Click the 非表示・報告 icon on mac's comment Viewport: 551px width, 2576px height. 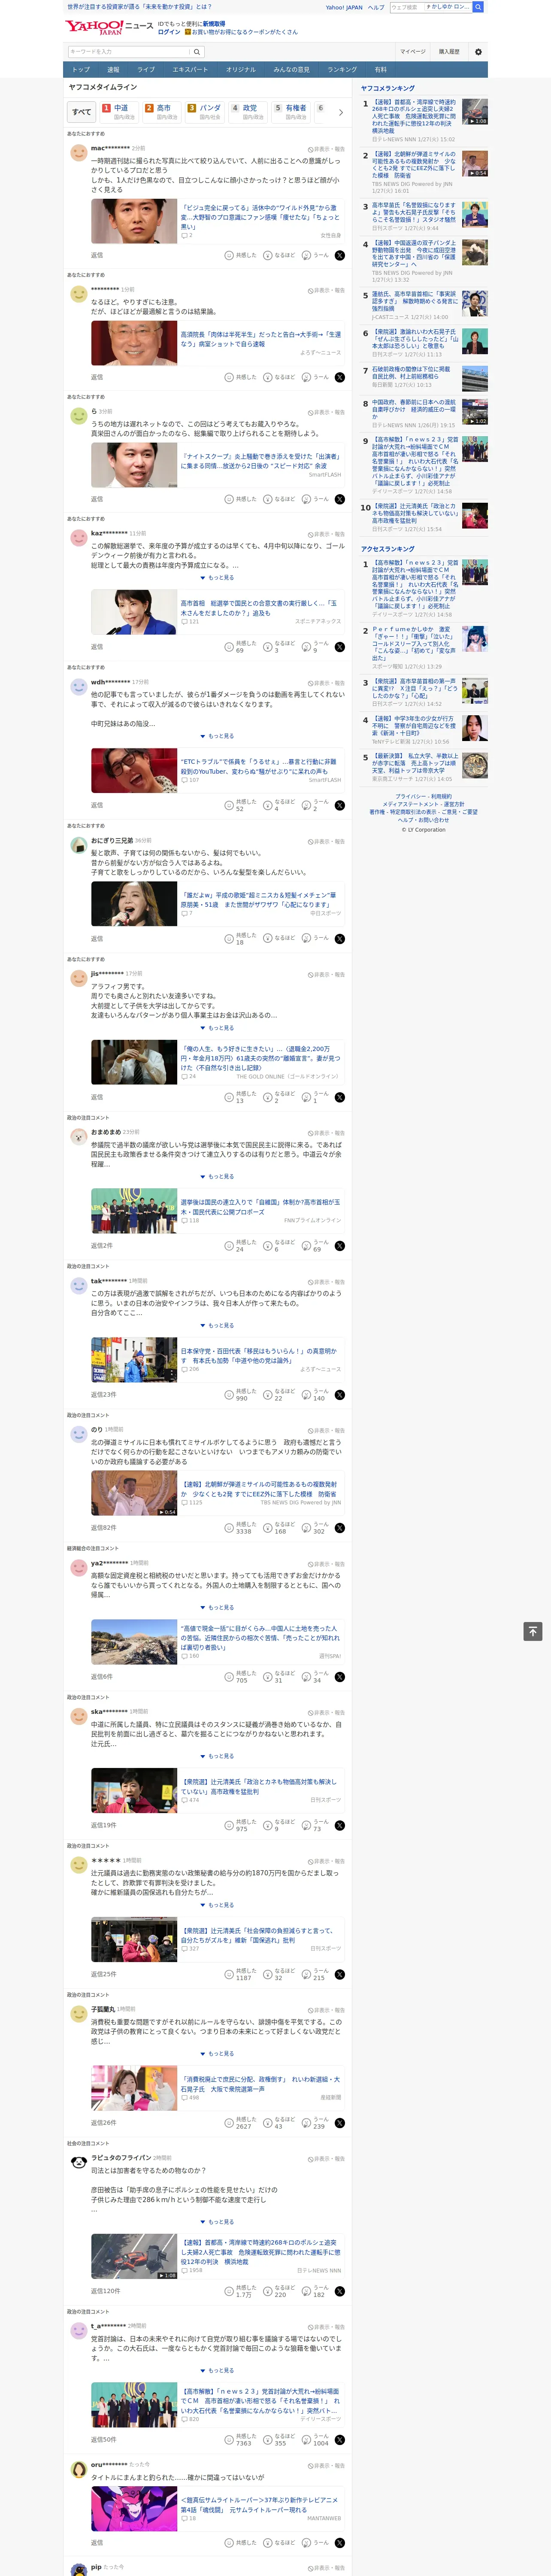pyautogui.click(x=326, y=149)
